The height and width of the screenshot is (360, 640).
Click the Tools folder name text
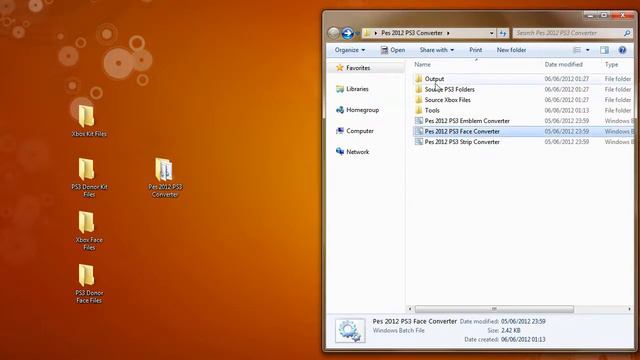(x=432, y=111)
